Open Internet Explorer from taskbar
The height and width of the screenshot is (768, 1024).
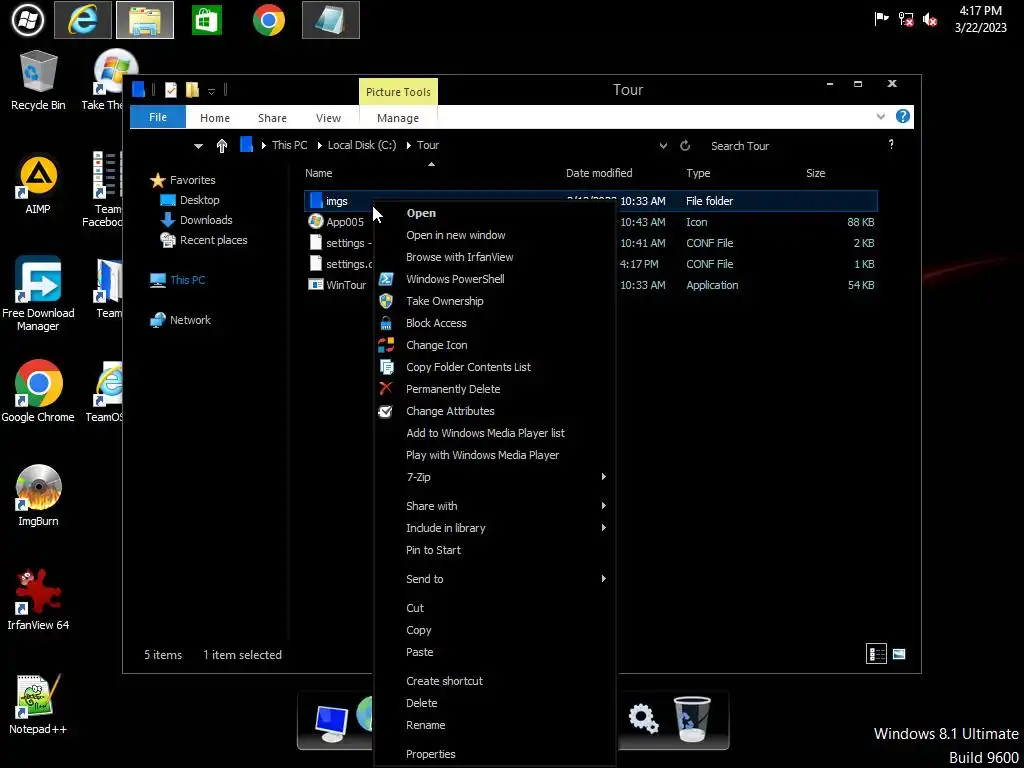pos(83,20)
